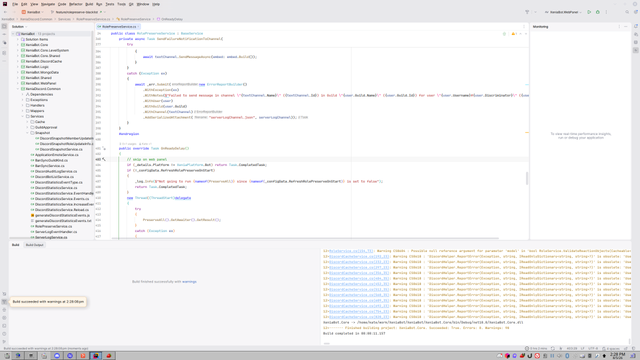640x360 pixels.
Task: Click the line separator LF in status bar
Action: pyautogui.click(x=582, y=349)
